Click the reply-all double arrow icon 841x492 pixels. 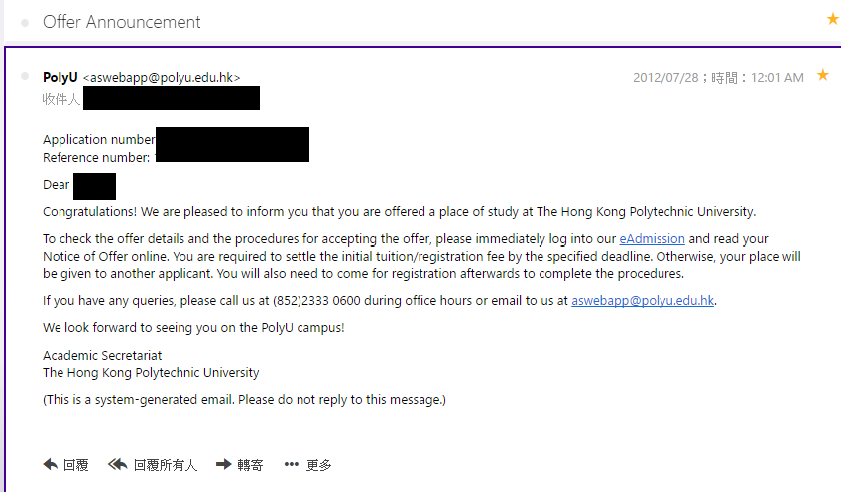(117, 464)
